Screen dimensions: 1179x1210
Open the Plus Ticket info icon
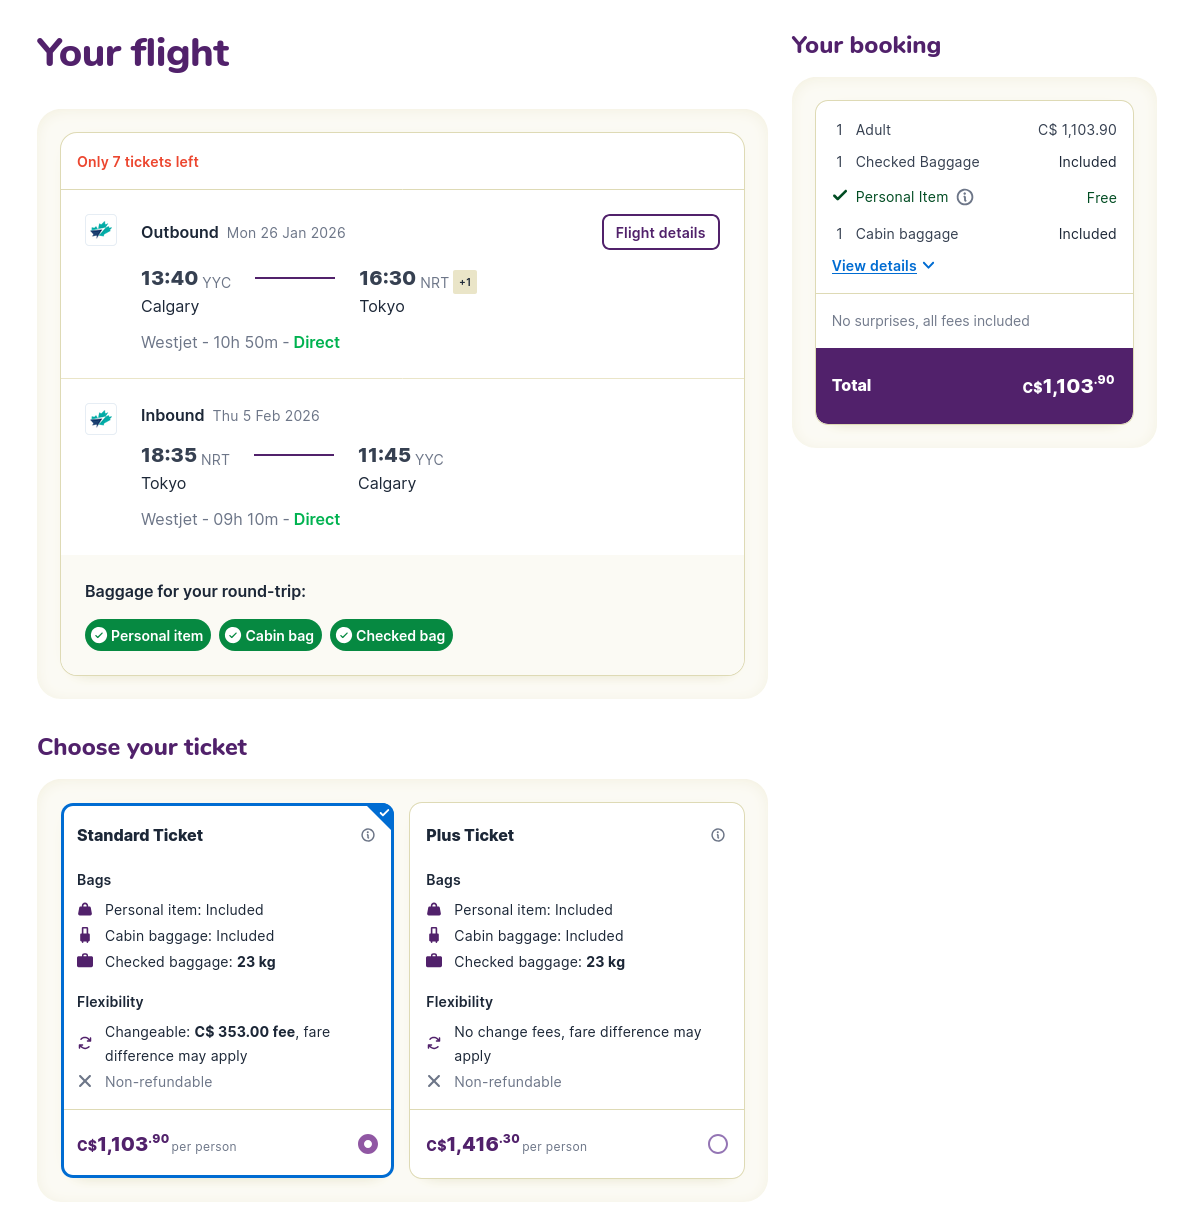click(x=717, y=834)
